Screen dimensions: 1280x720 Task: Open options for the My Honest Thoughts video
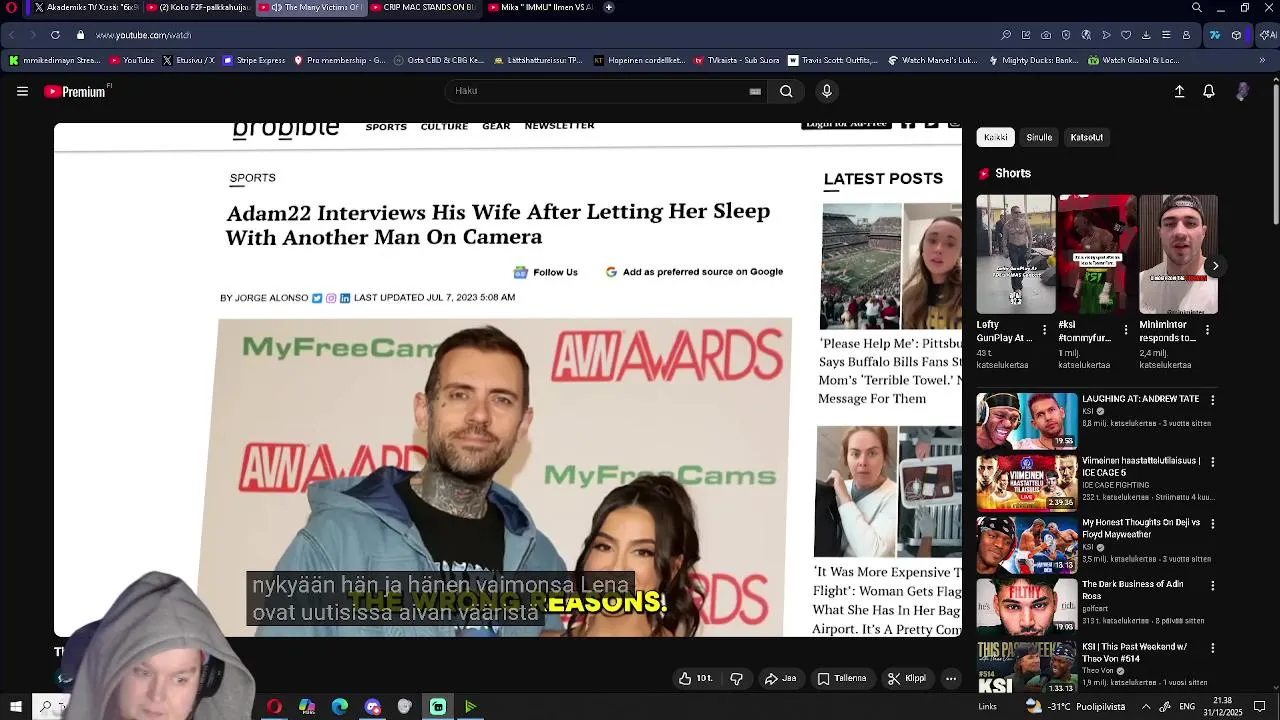point(1212,523)
